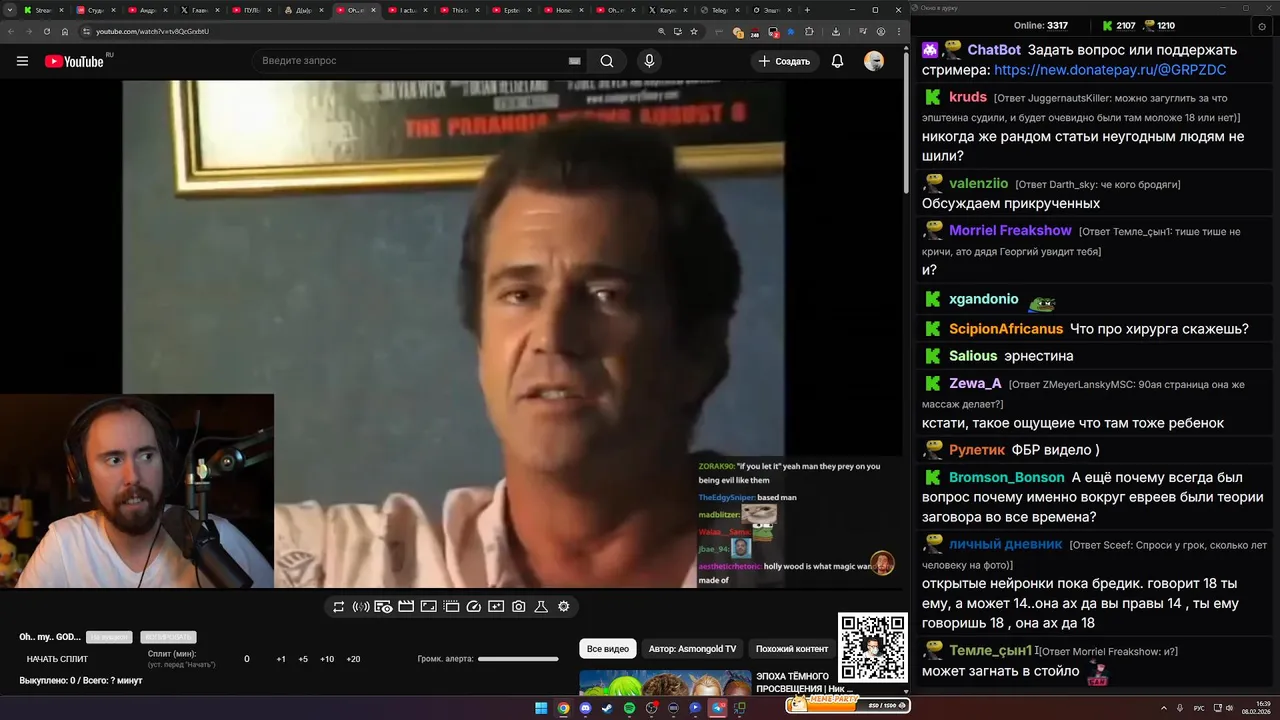Image resolution: width=1280 pixels, height=720 pixels.
Task: Click the eye-preview icon in player toolbar
Action: pyautogui.click(x=383, y=607)
